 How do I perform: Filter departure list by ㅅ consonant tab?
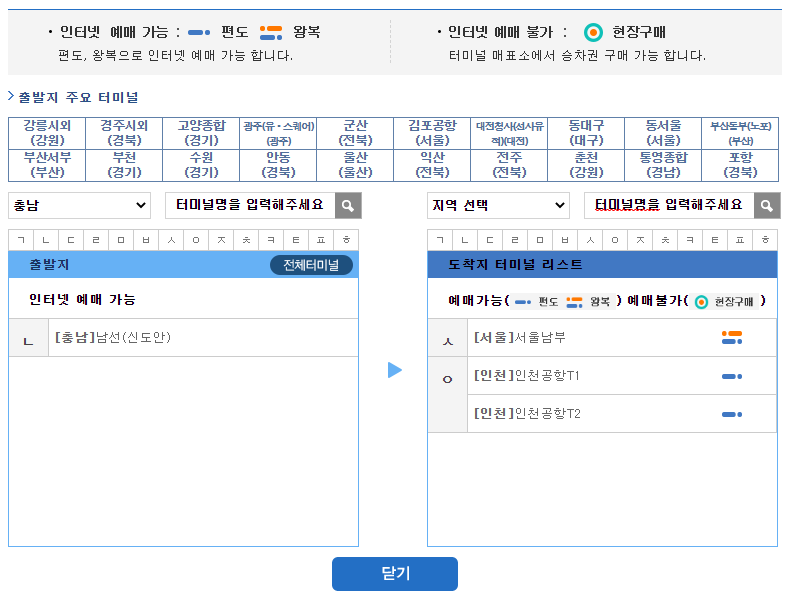(x=171, y=240)
